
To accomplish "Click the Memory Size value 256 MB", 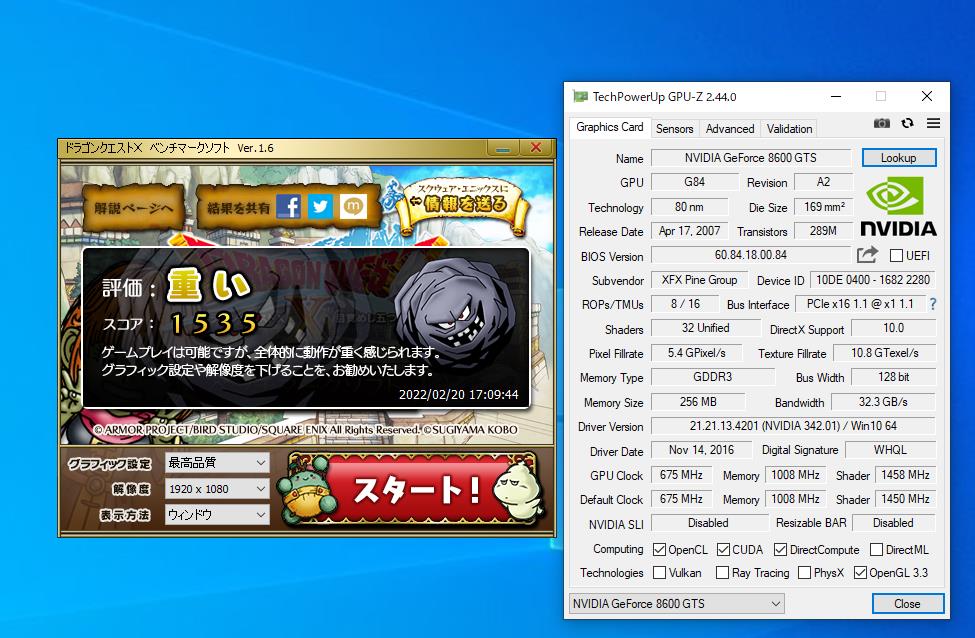I will pos(698,402).
